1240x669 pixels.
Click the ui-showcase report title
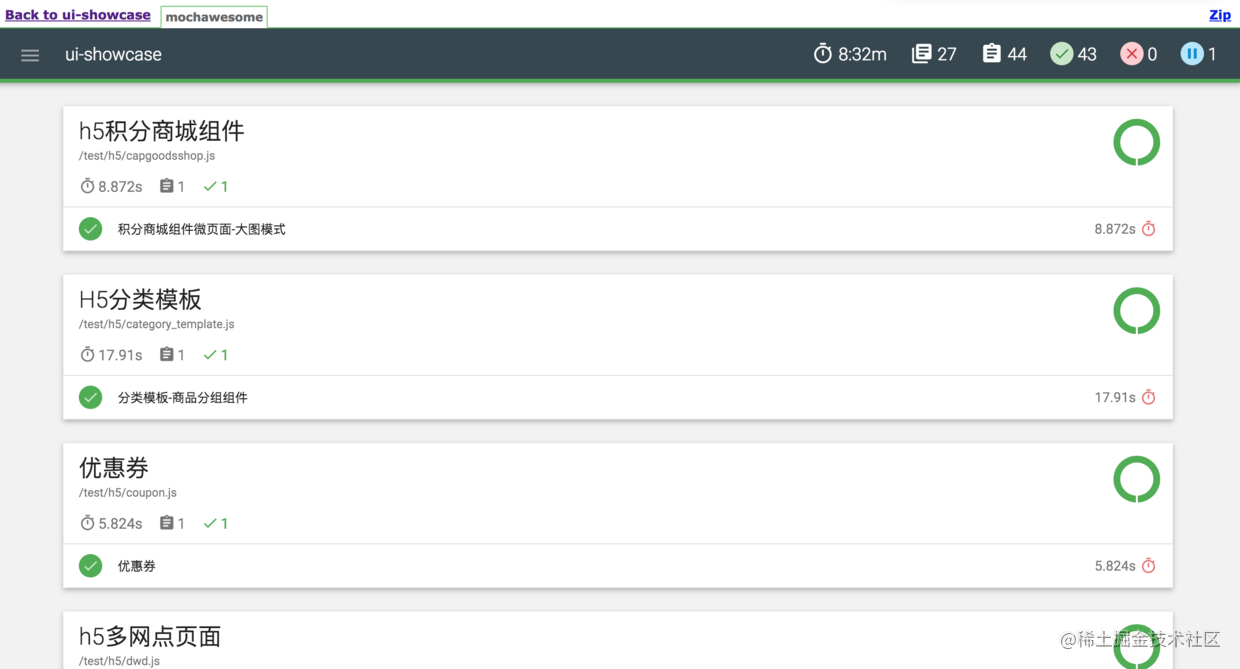tap(113, 55)
